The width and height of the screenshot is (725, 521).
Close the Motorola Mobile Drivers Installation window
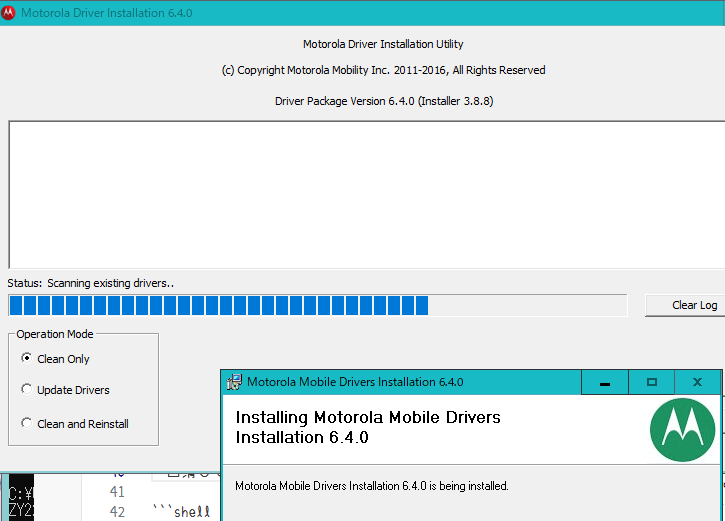point(697,382)
